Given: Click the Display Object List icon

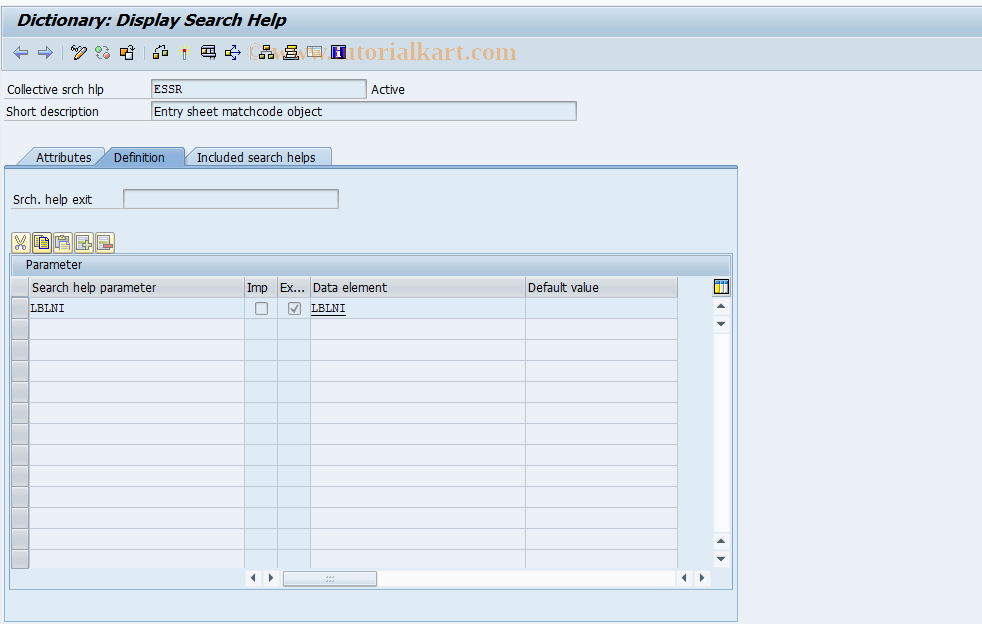Looking at the screenshot, I should [232, 53].
